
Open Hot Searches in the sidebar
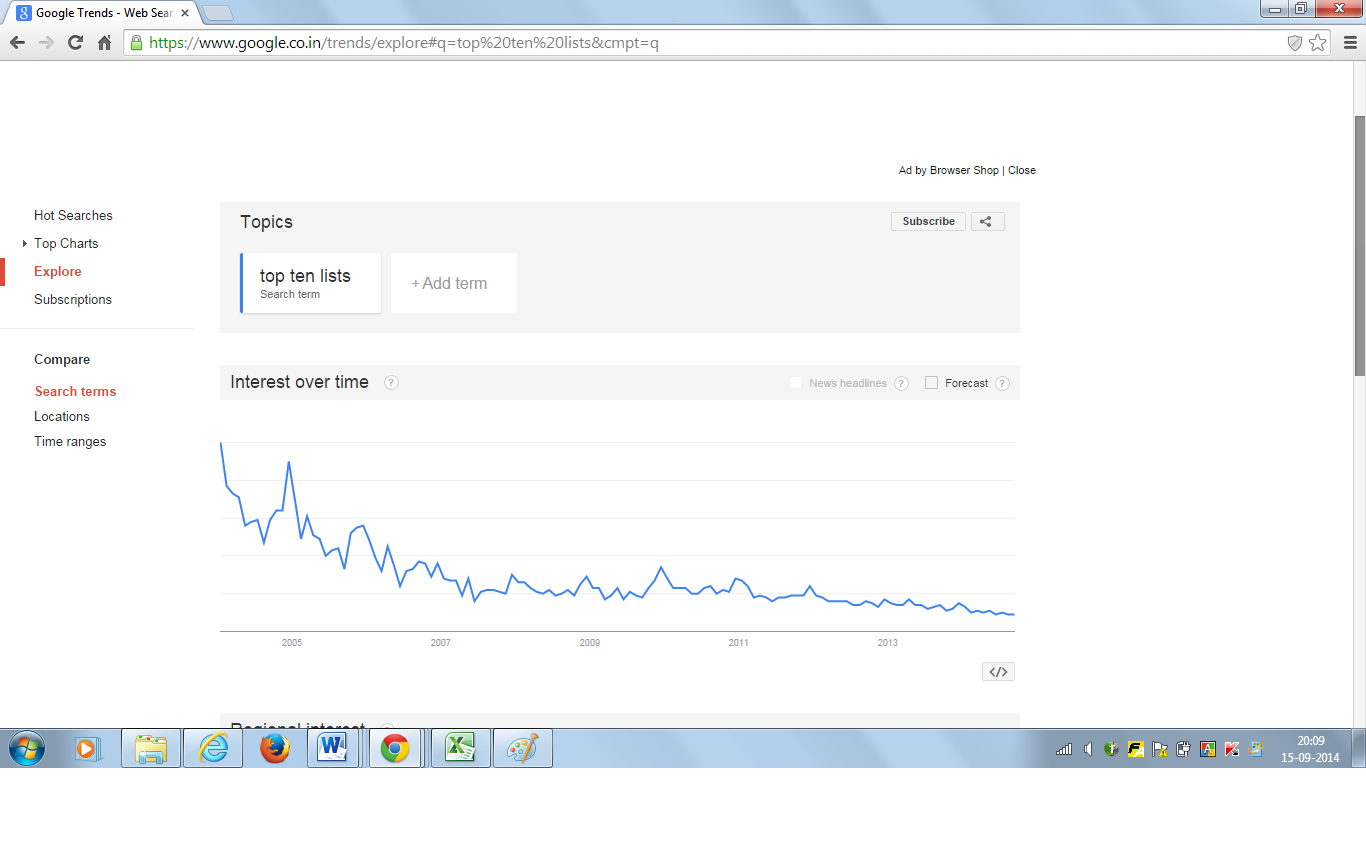point(73,215)
